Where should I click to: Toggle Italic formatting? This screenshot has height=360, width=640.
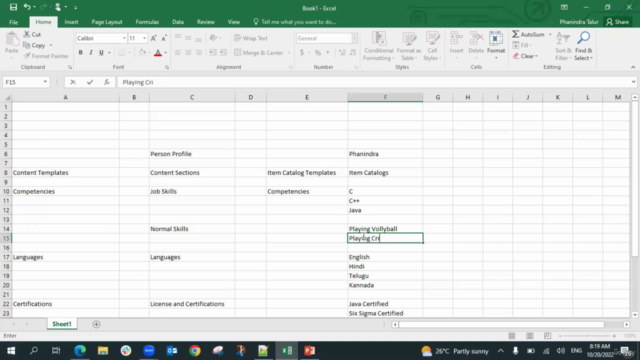coord(91,53)
